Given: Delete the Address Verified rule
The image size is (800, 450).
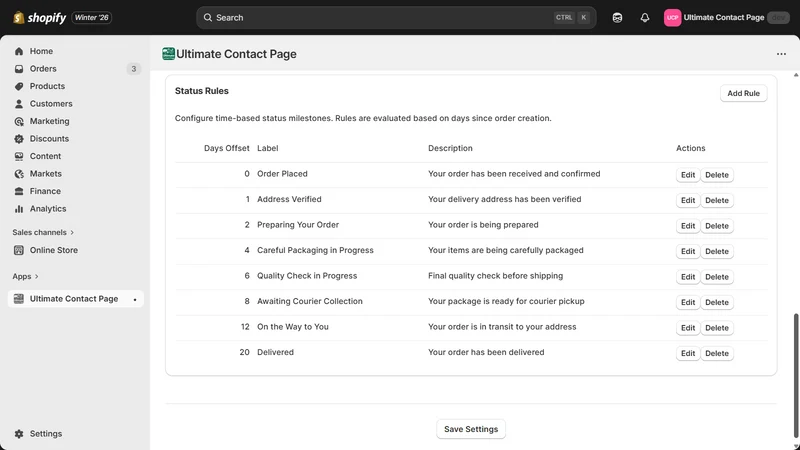Looking at the screenshot, I should pyautogui.click(x=717, y=200).
